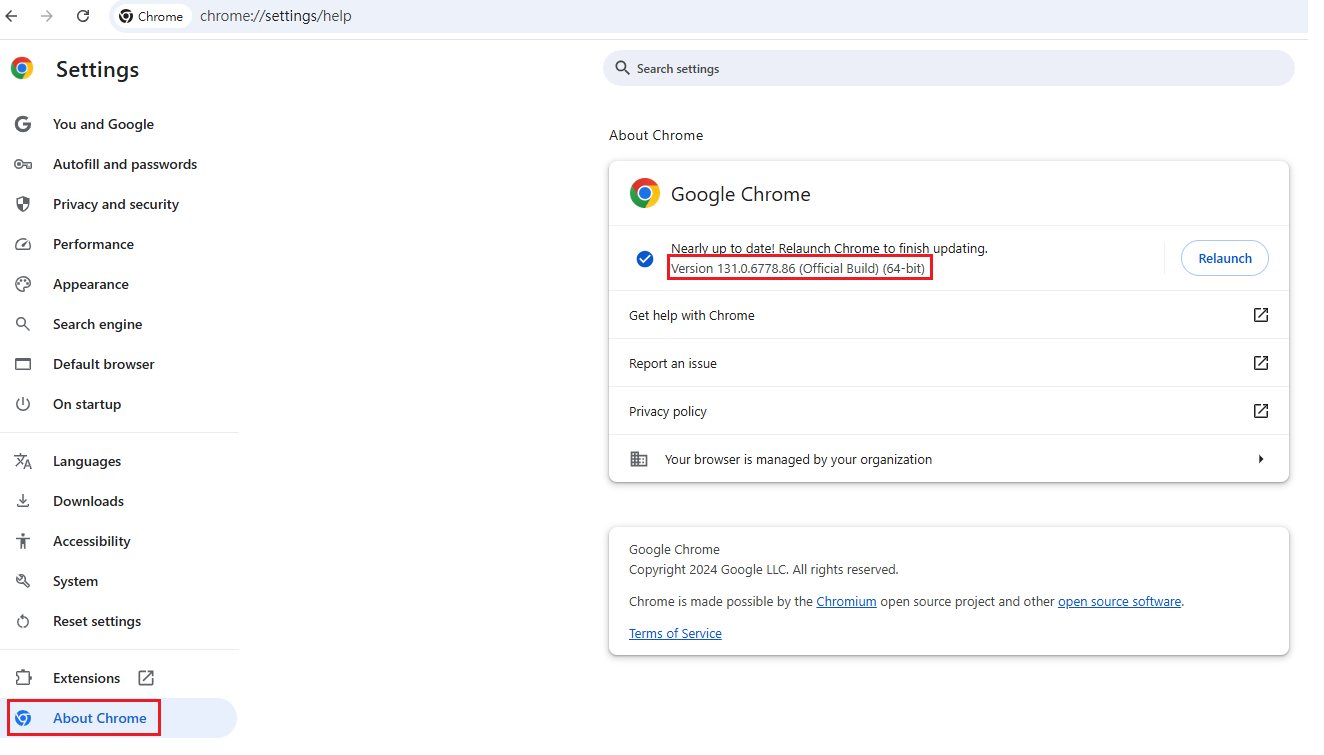Open external link icon for Get help with Chrome
The width and height of the screenshot is (1324, 755).
point(1260,315)
